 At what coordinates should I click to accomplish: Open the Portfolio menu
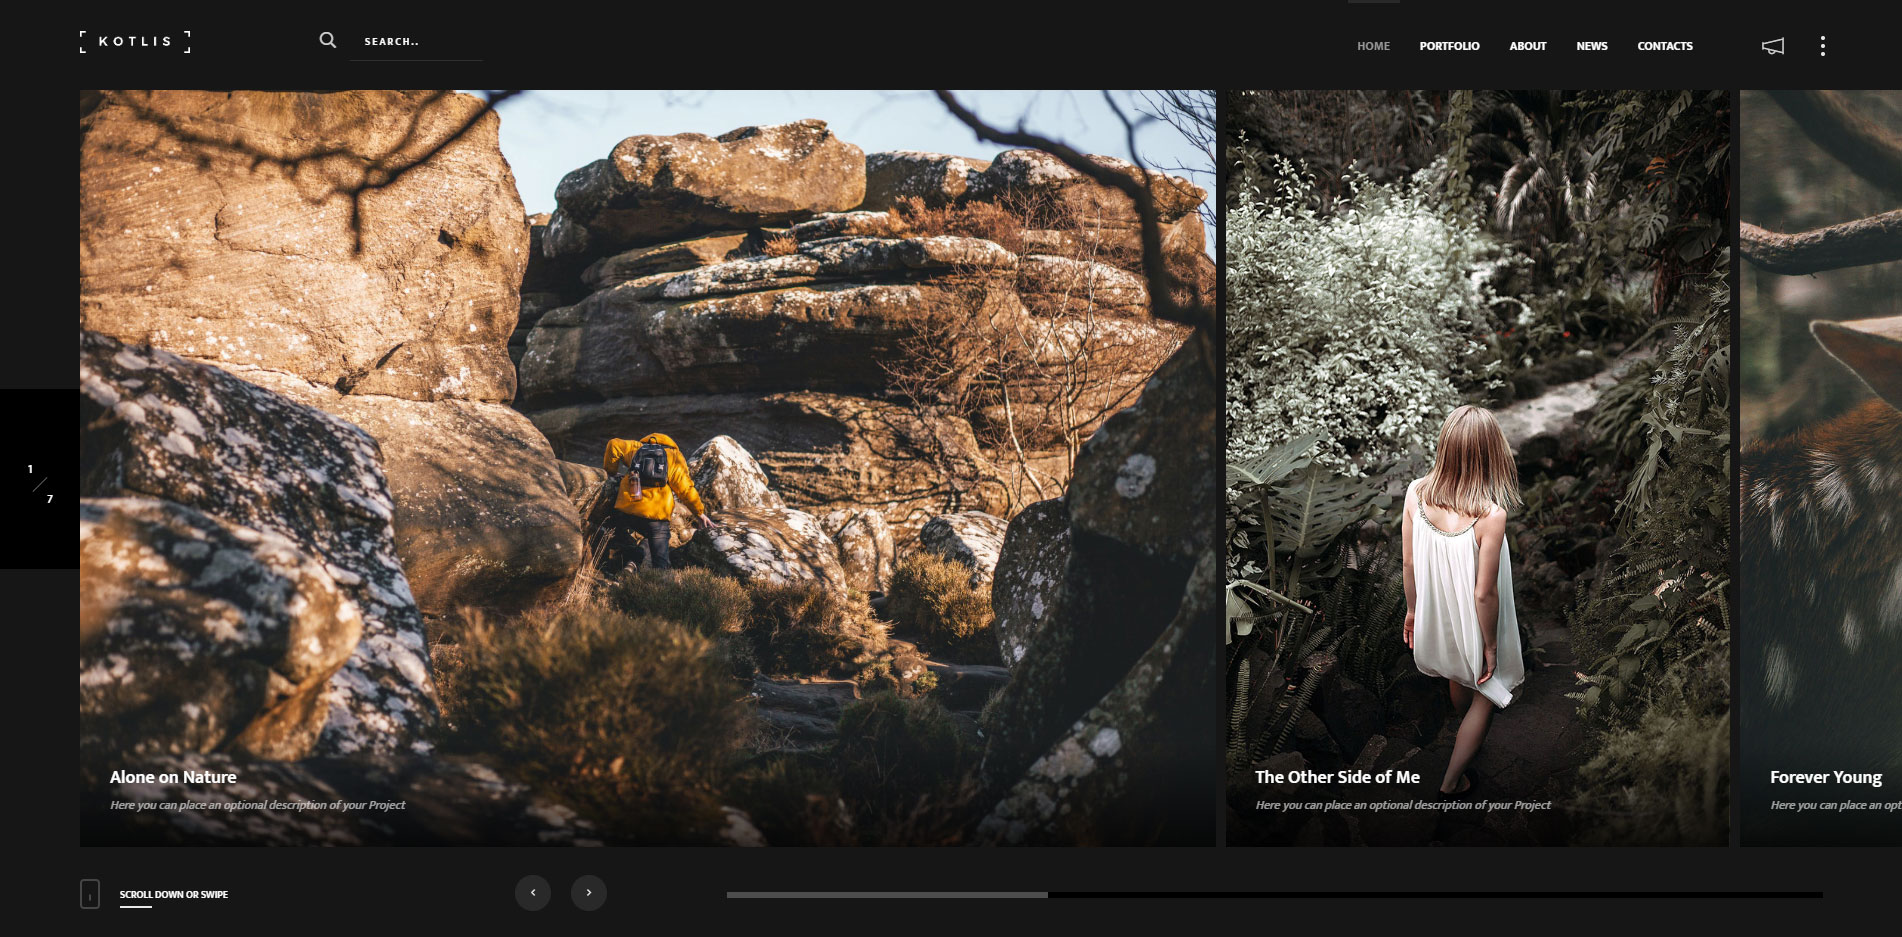(1449, 46)
